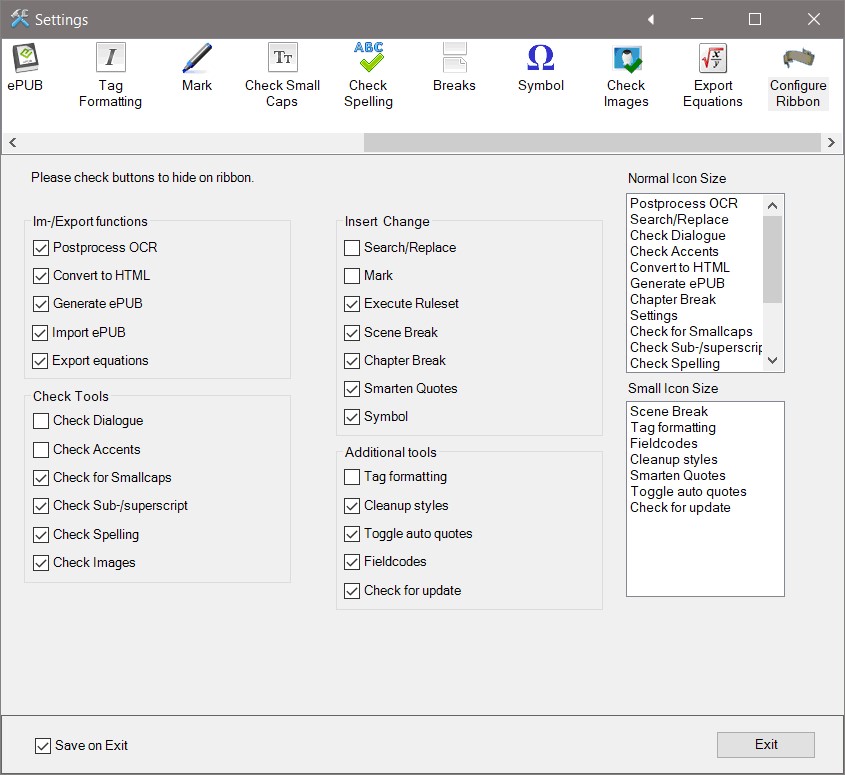Toggle the Scene Break checkbox

coord(352,333)
